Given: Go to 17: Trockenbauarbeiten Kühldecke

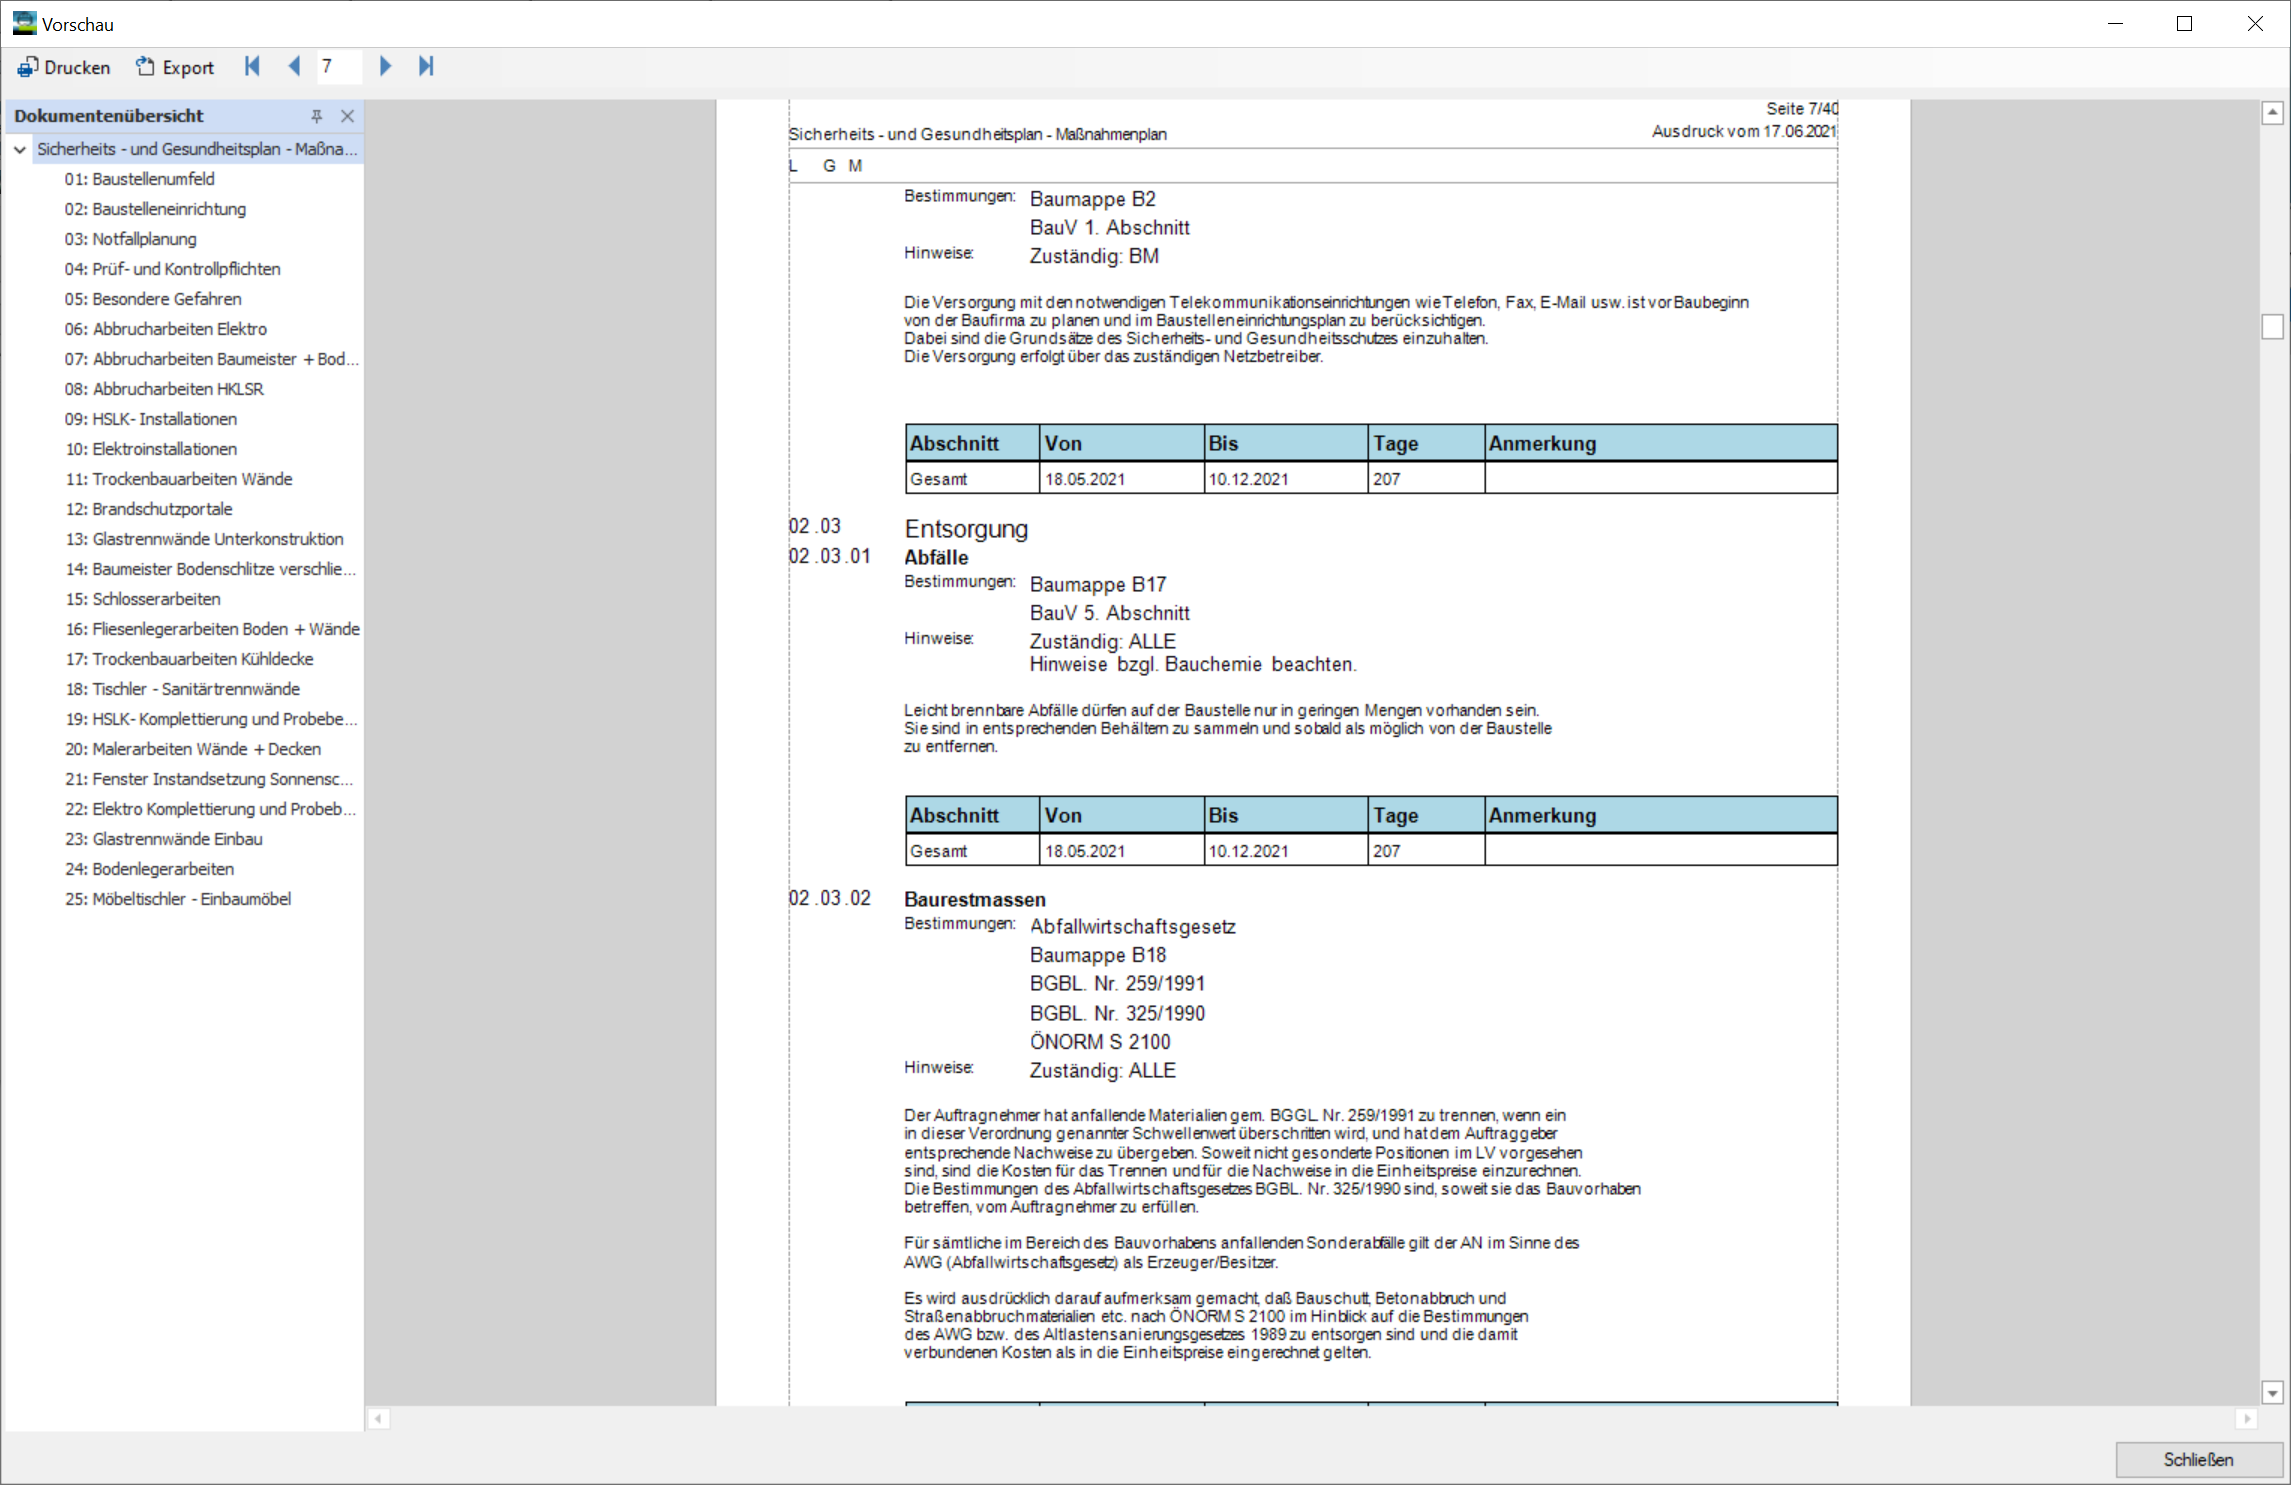Looking at the screenshot, I should click(x=189, y=659).
